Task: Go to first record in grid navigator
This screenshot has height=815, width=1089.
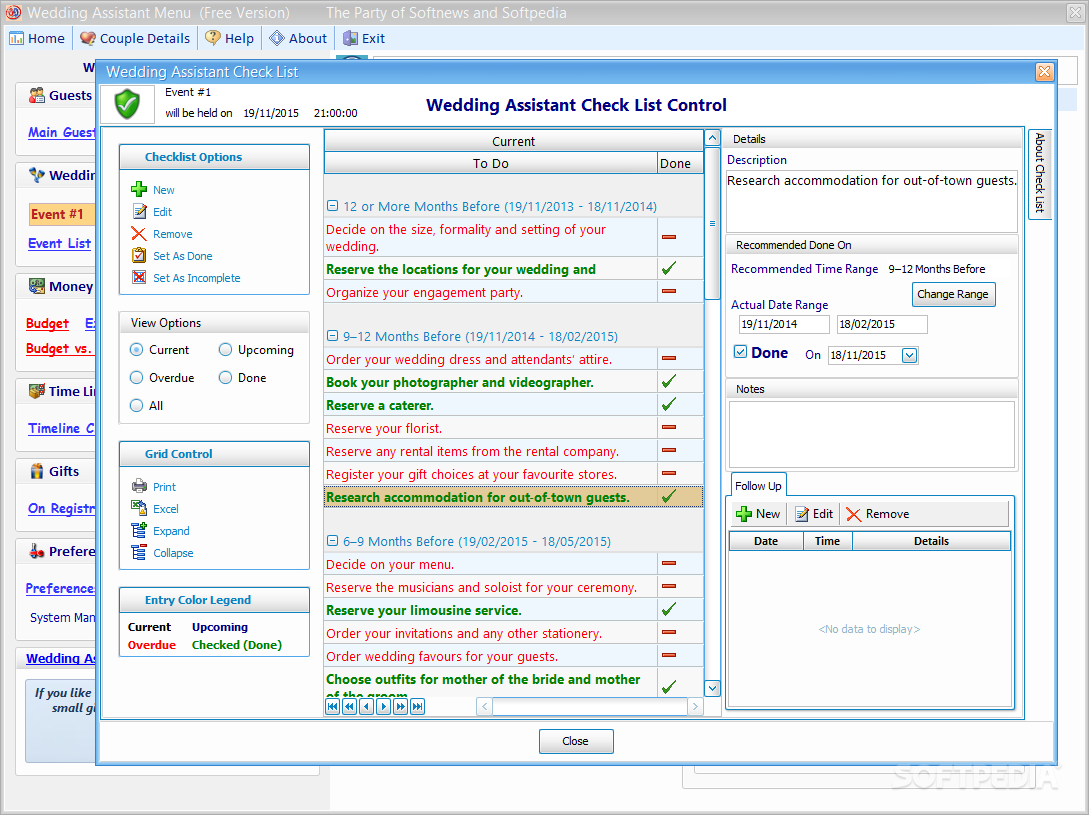Action: pyautogui.click(x=333, y=707)
